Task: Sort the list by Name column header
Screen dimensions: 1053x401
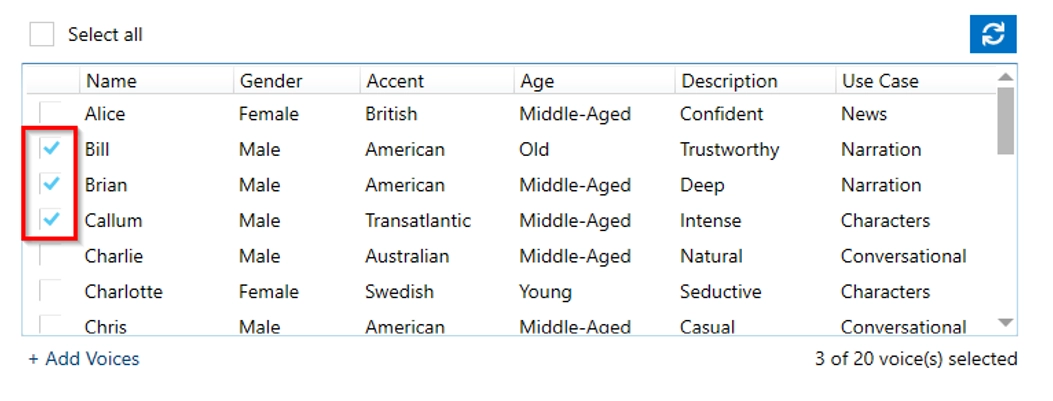Action: coord(156,81)
